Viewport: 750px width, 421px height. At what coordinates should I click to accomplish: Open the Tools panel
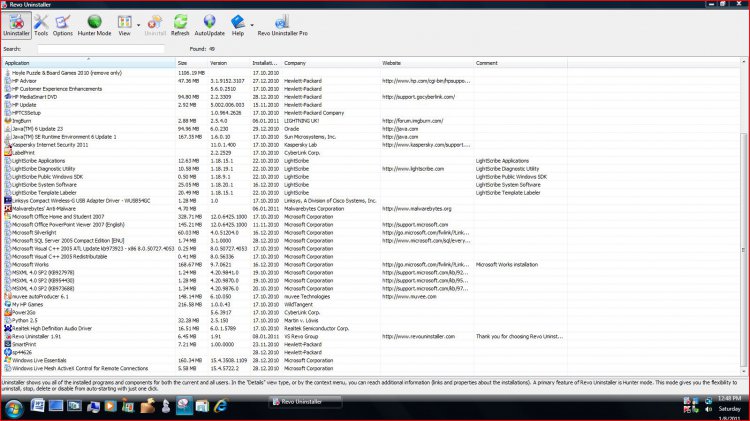click(x=41, y=25)
